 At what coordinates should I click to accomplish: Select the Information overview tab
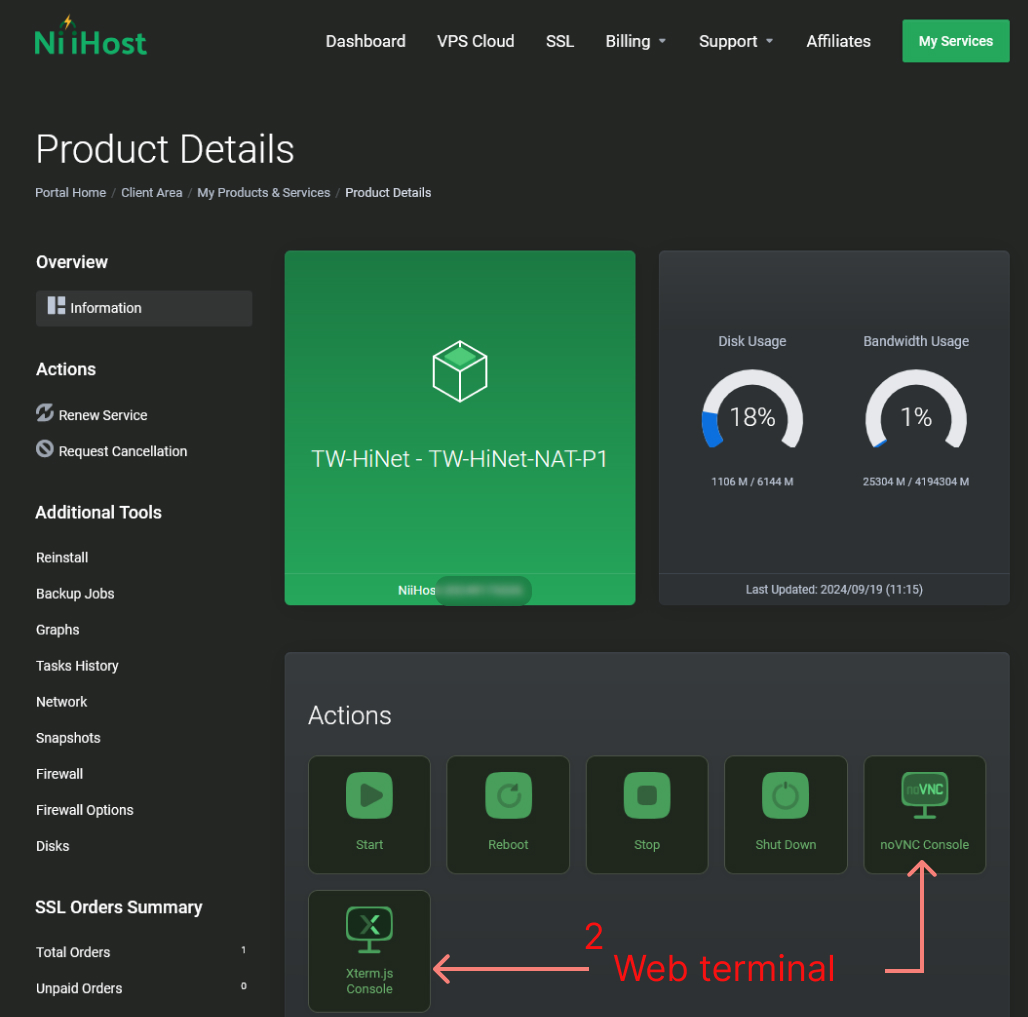[144, 308]
